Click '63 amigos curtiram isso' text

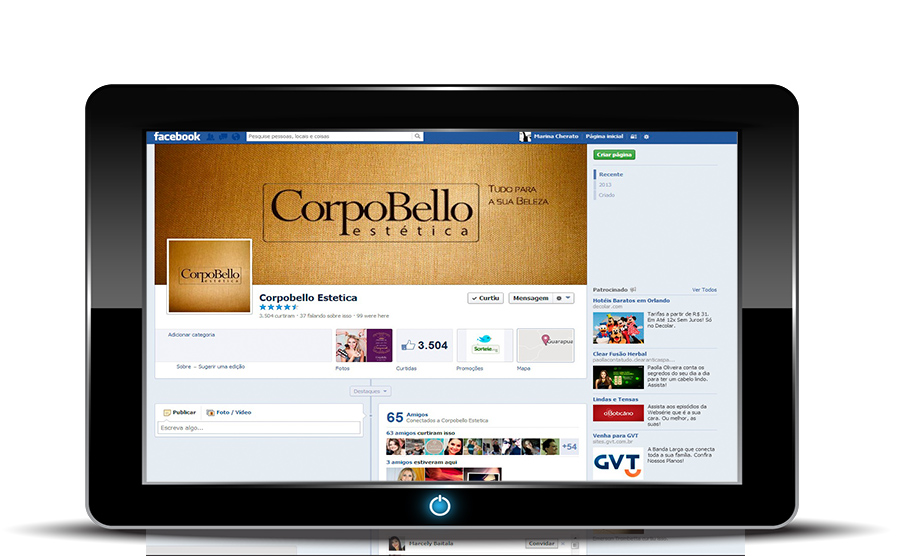(420, 433)
